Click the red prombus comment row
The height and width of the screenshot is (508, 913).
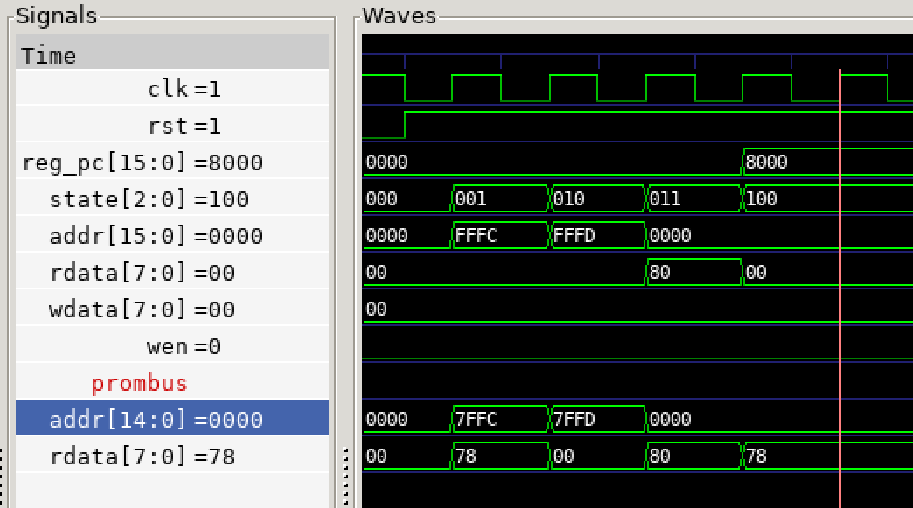click(172, 383)
